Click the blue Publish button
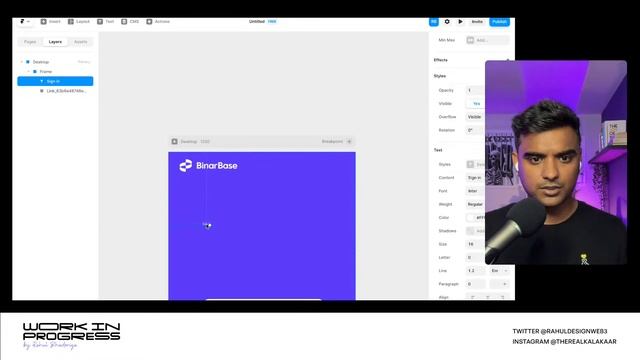Image resolution: width=640 pixels, height=360 pixels. pos(499,22)
